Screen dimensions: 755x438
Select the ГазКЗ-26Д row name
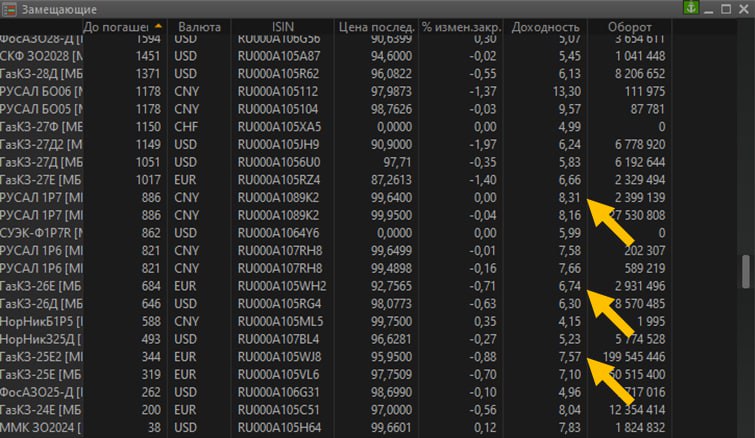tap(41, 304)
